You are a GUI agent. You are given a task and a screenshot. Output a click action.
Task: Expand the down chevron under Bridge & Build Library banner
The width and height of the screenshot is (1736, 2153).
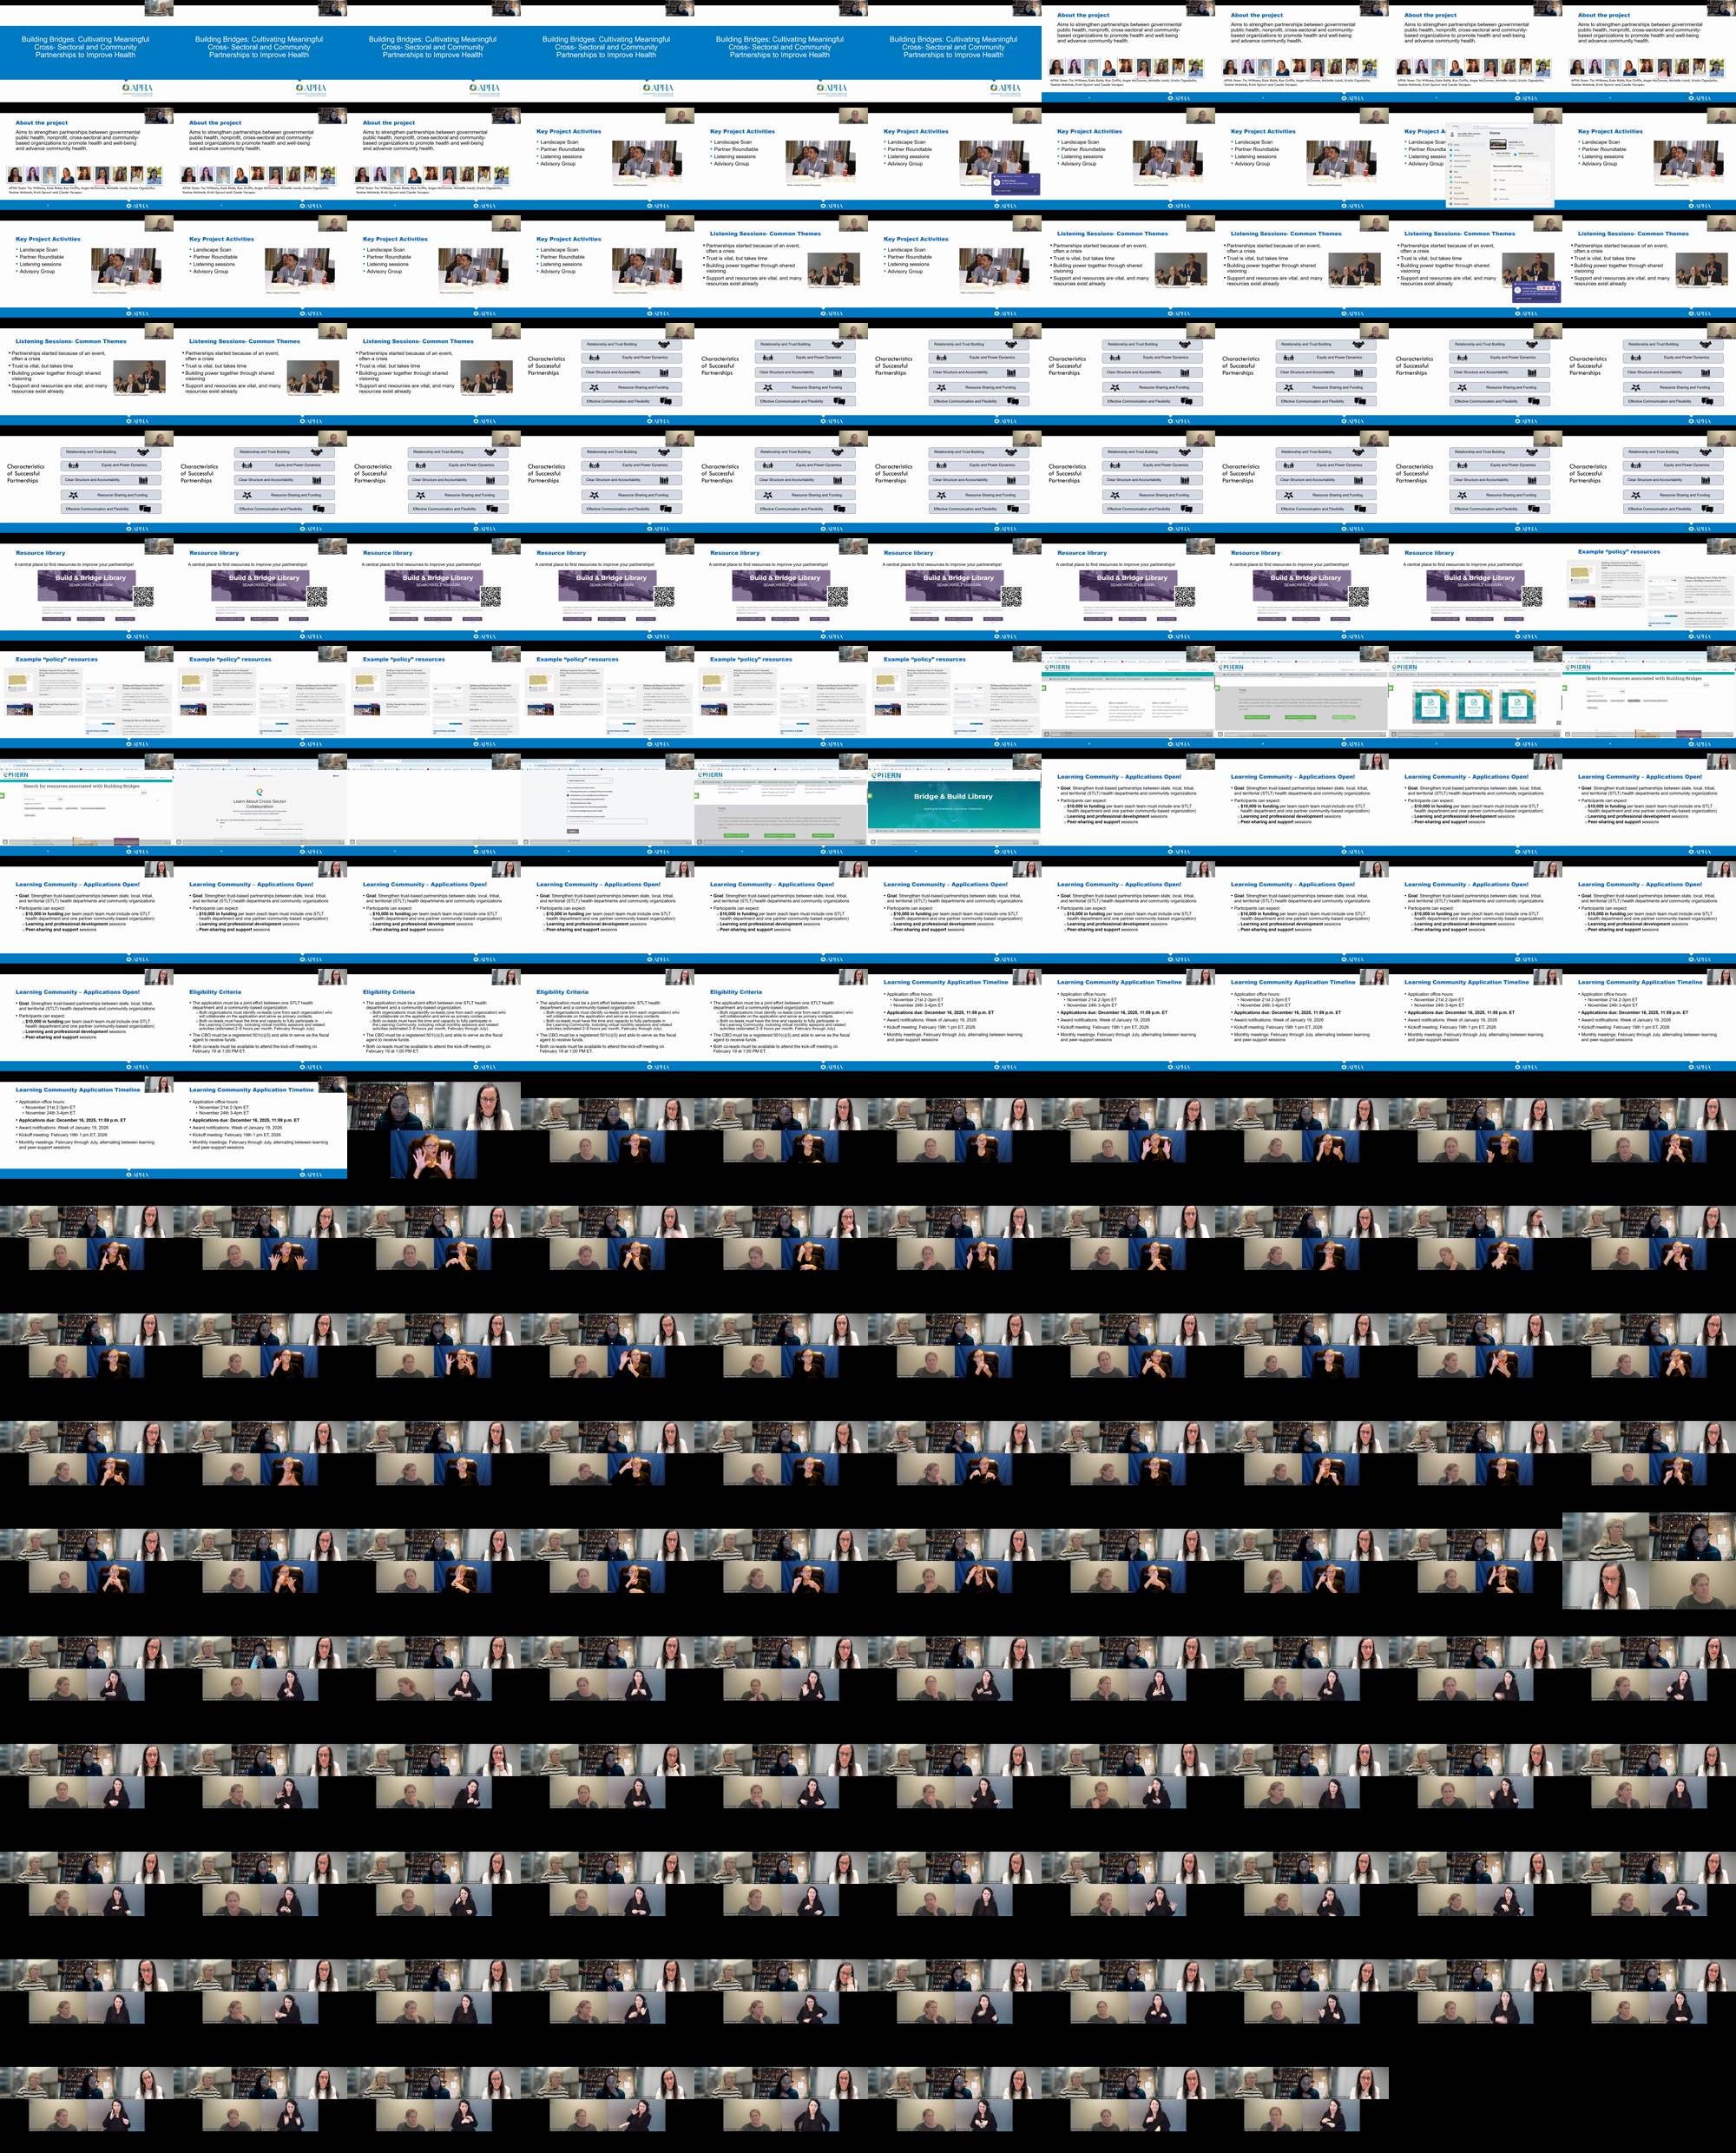point(953,820)
